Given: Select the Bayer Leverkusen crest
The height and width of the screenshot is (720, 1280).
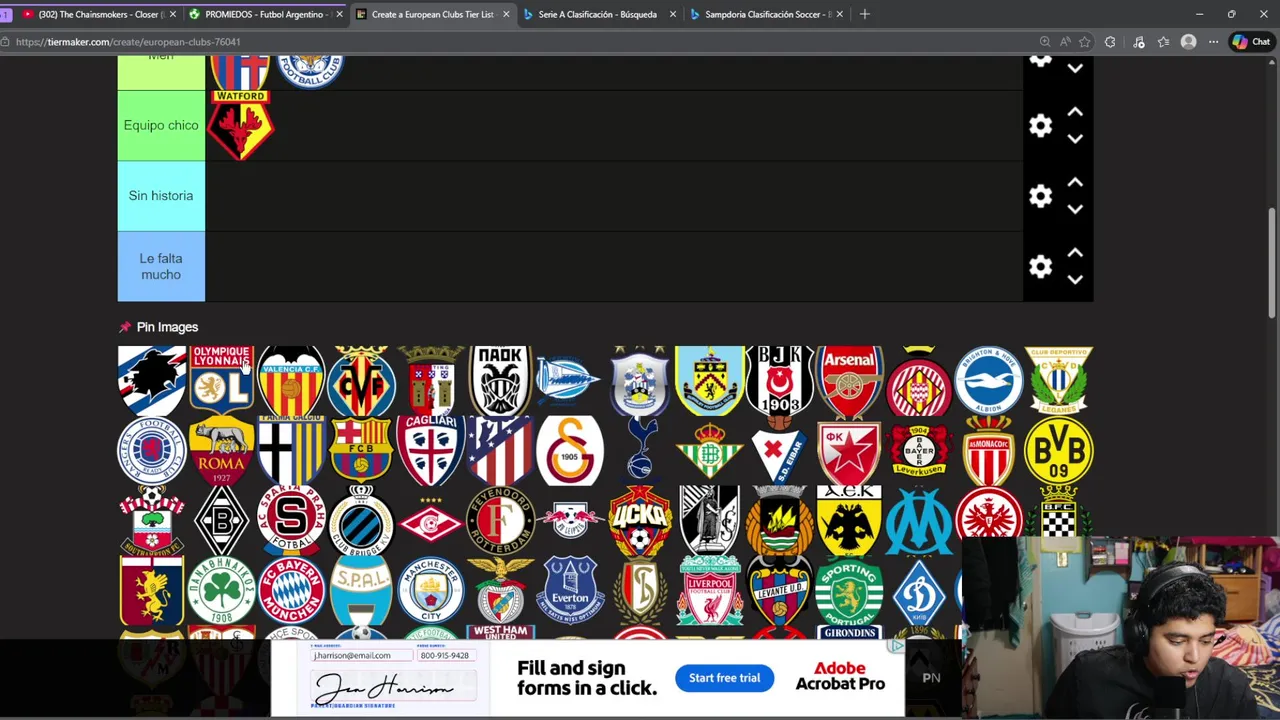Looking at the screenshot, I should click(919, 451).
